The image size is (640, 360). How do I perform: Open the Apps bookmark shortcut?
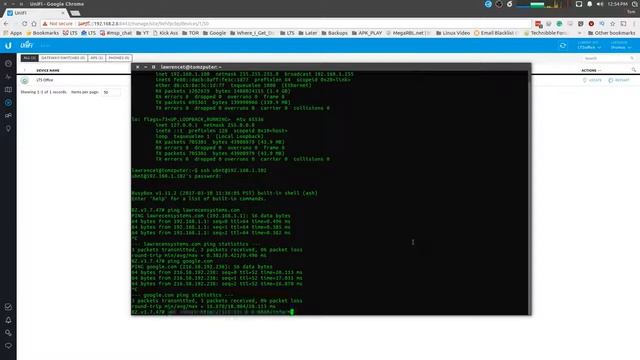[13, 33]
